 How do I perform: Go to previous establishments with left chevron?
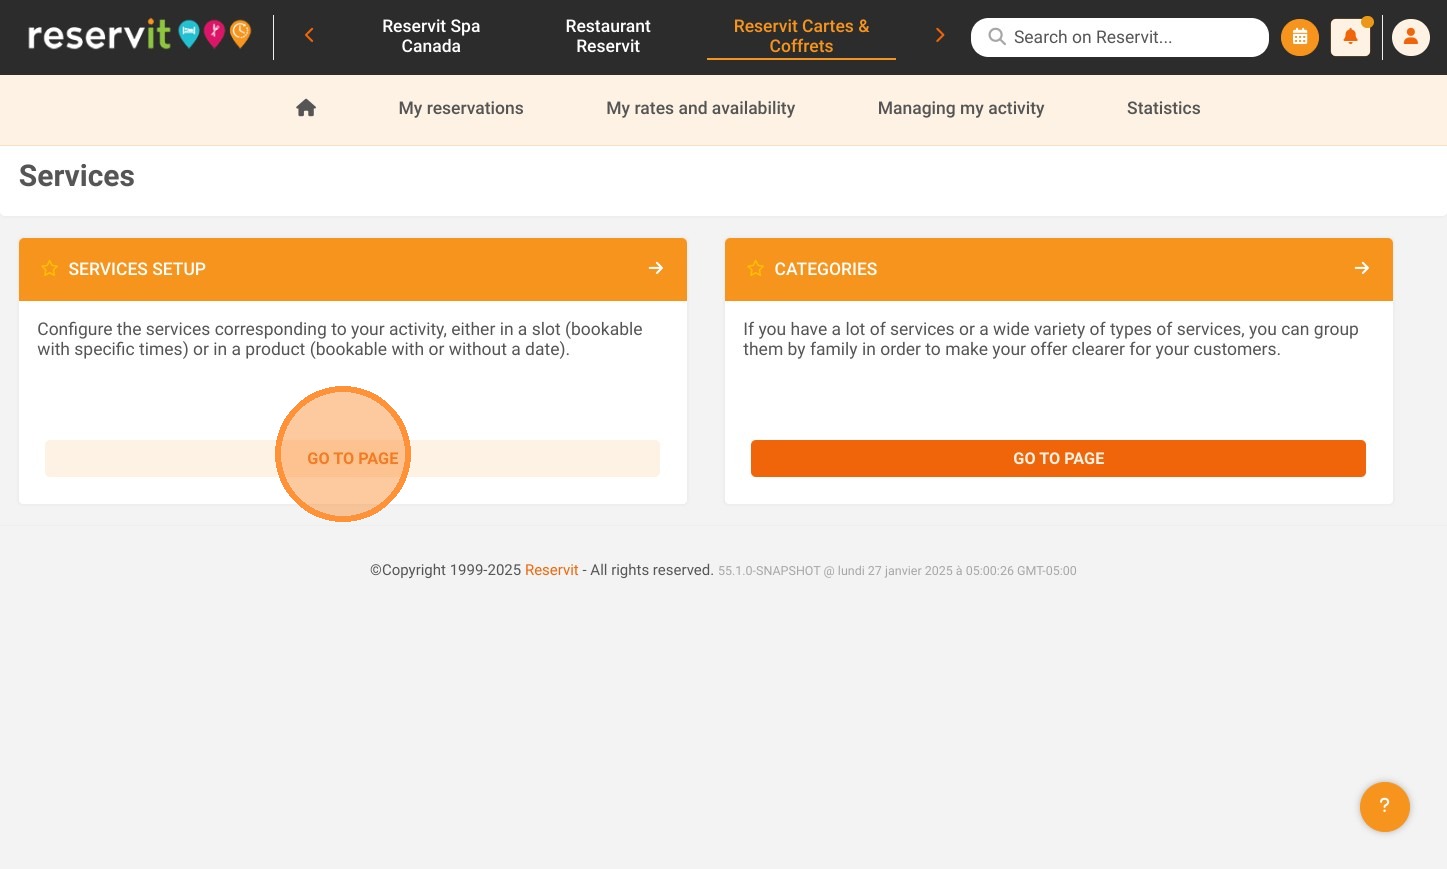309,36
